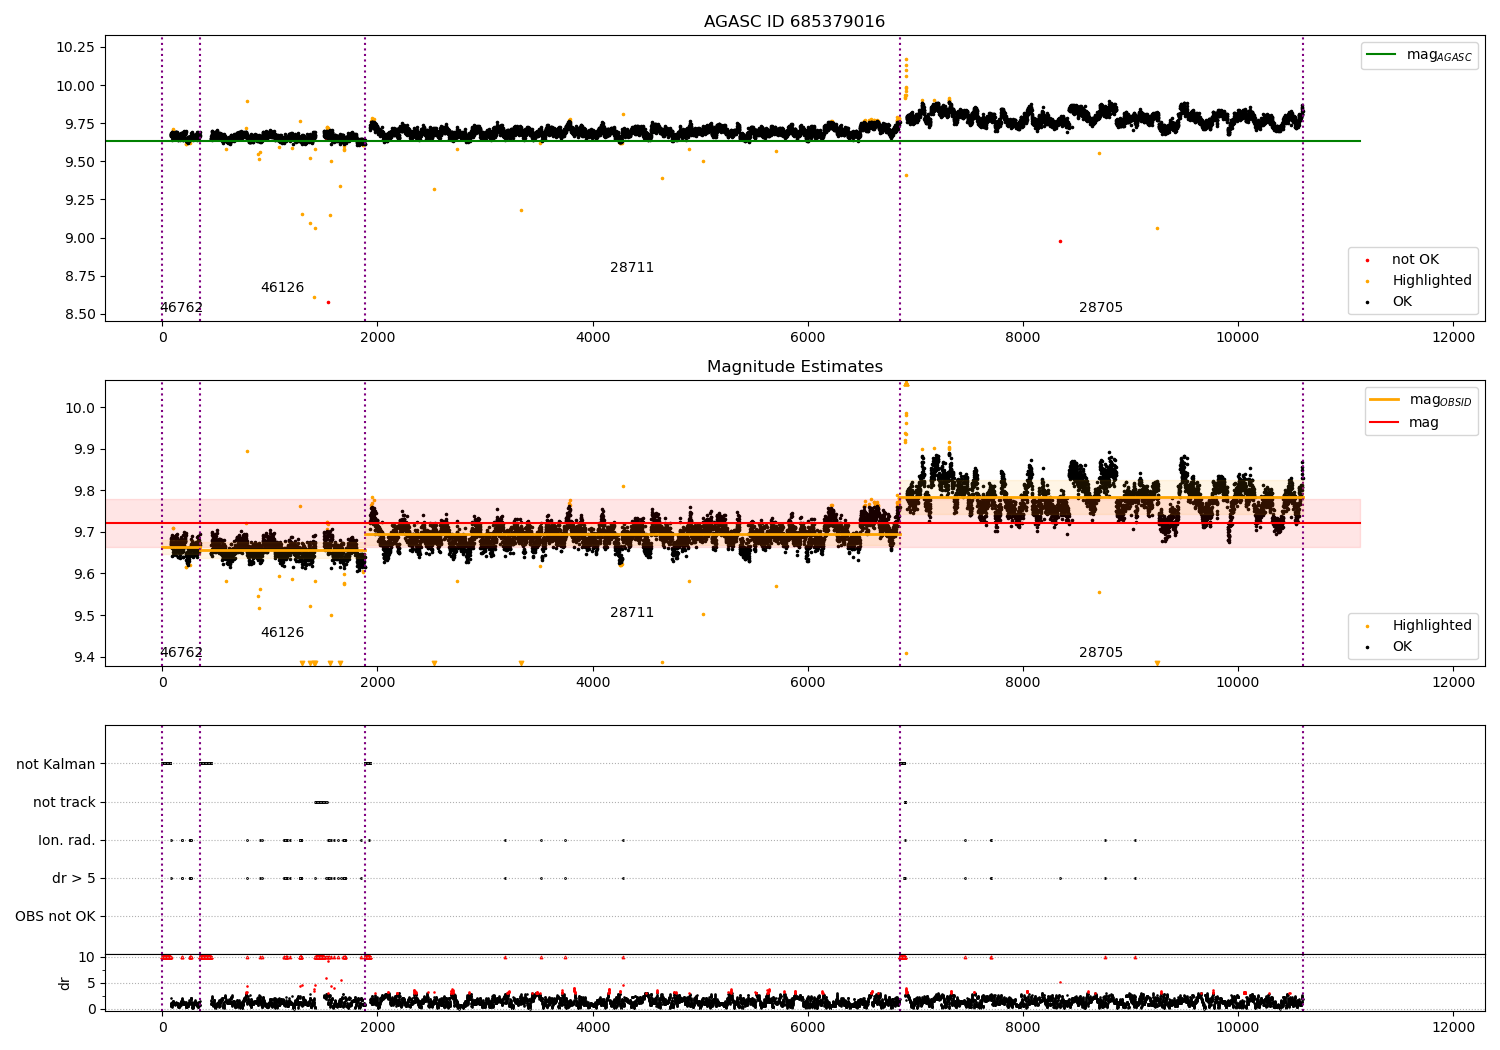Click x-axis tick 2000 under the bottom plot
This screenshot has height=1050, width=1500.
point(378,1028)
